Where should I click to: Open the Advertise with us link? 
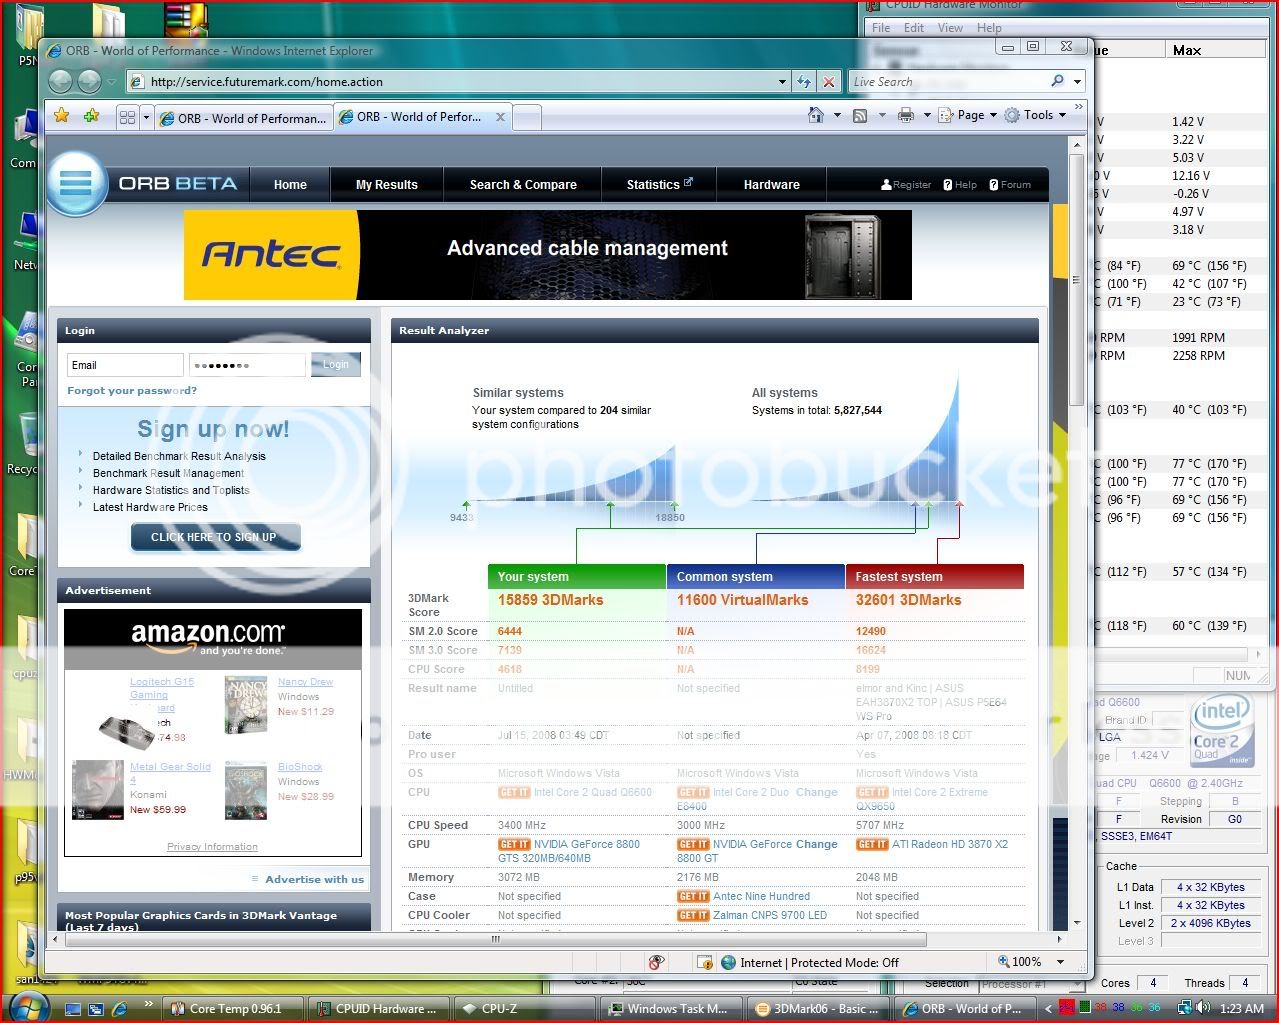point(314,880)
